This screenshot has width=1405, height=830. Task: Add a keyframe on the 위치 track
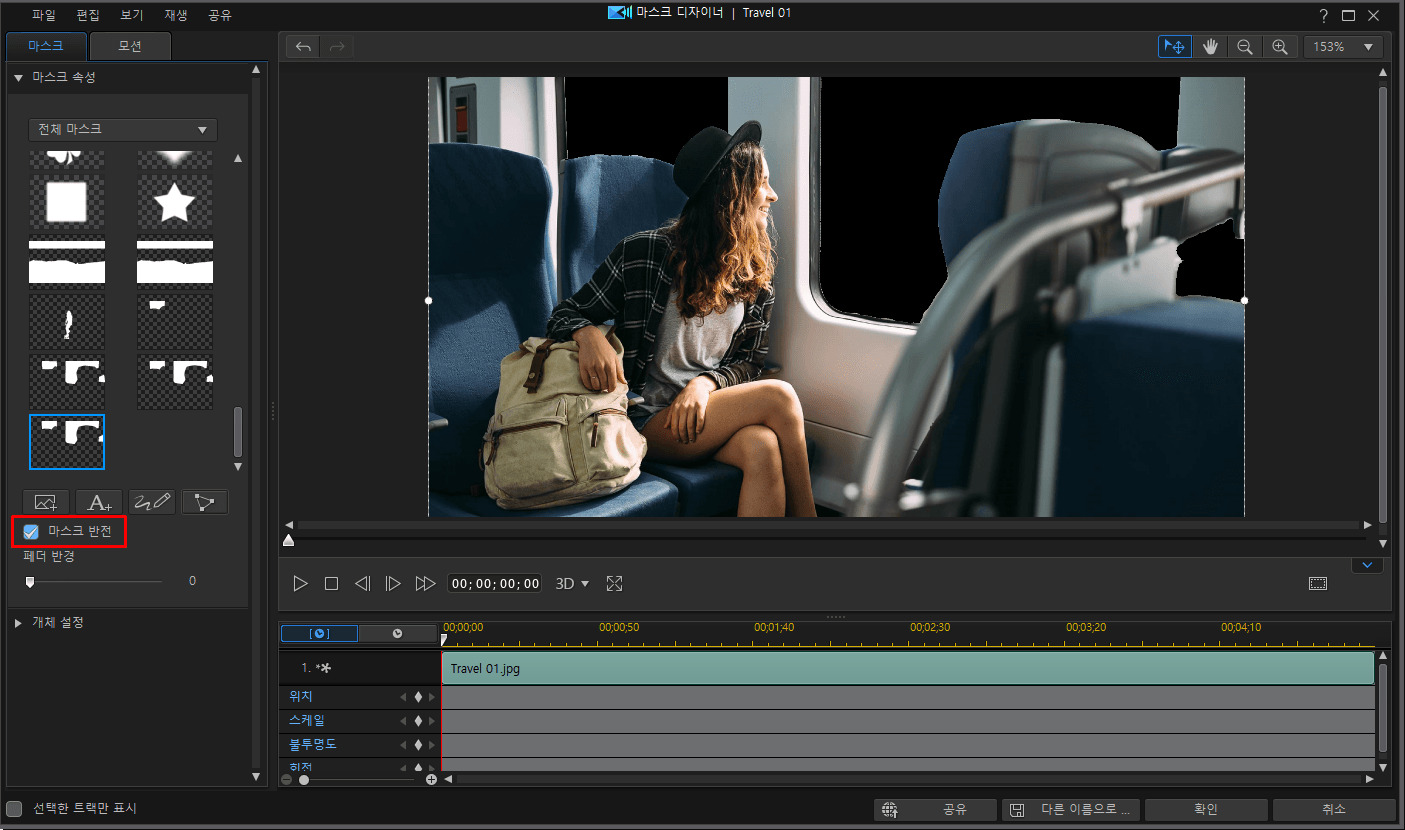418,697
